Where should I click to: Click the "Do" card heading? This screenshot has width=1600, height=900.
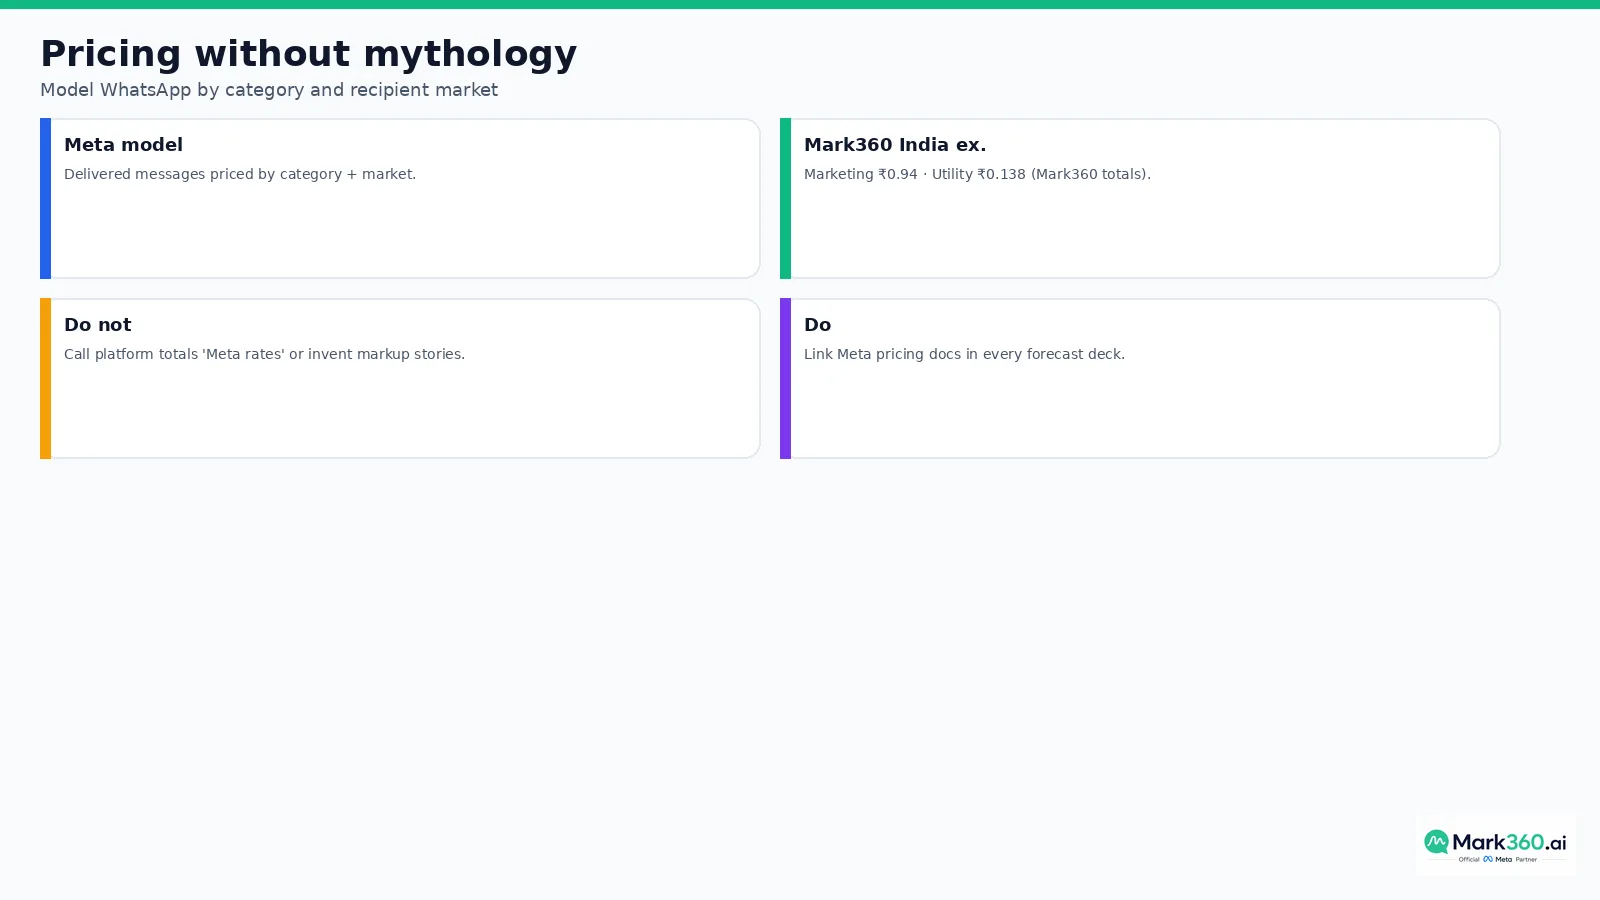click(817, 325)
